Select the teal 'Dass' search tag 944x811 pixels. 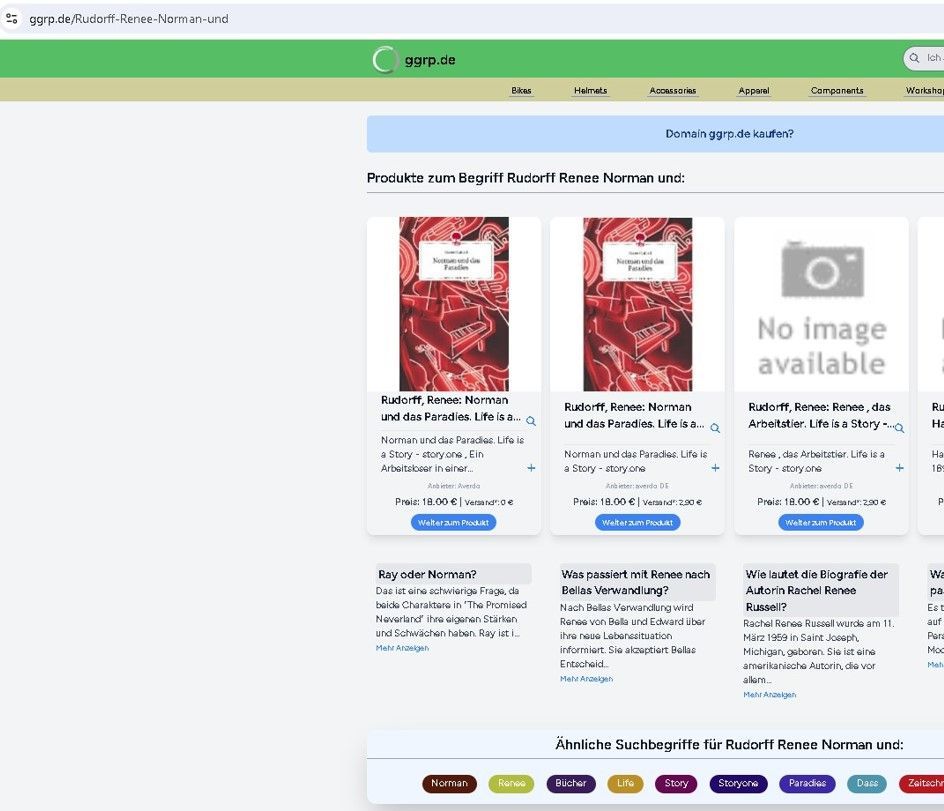tap(866, 784)
